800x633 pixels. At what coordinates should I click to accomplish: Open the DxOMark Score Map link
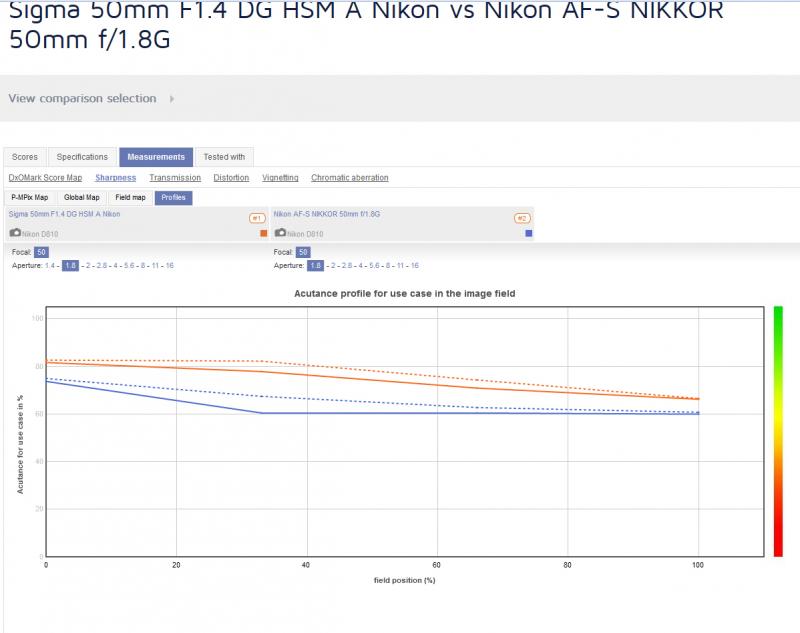point(45,178)
